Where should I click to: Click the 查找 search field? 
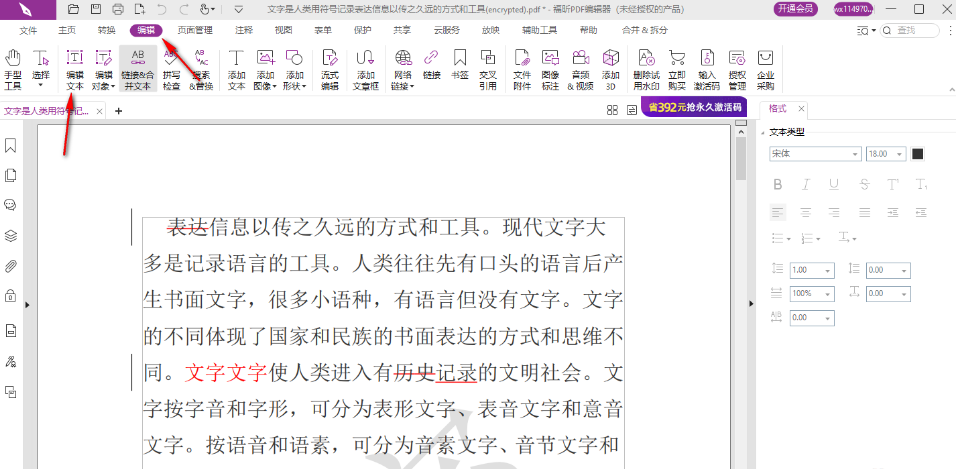tap(910, 30)
